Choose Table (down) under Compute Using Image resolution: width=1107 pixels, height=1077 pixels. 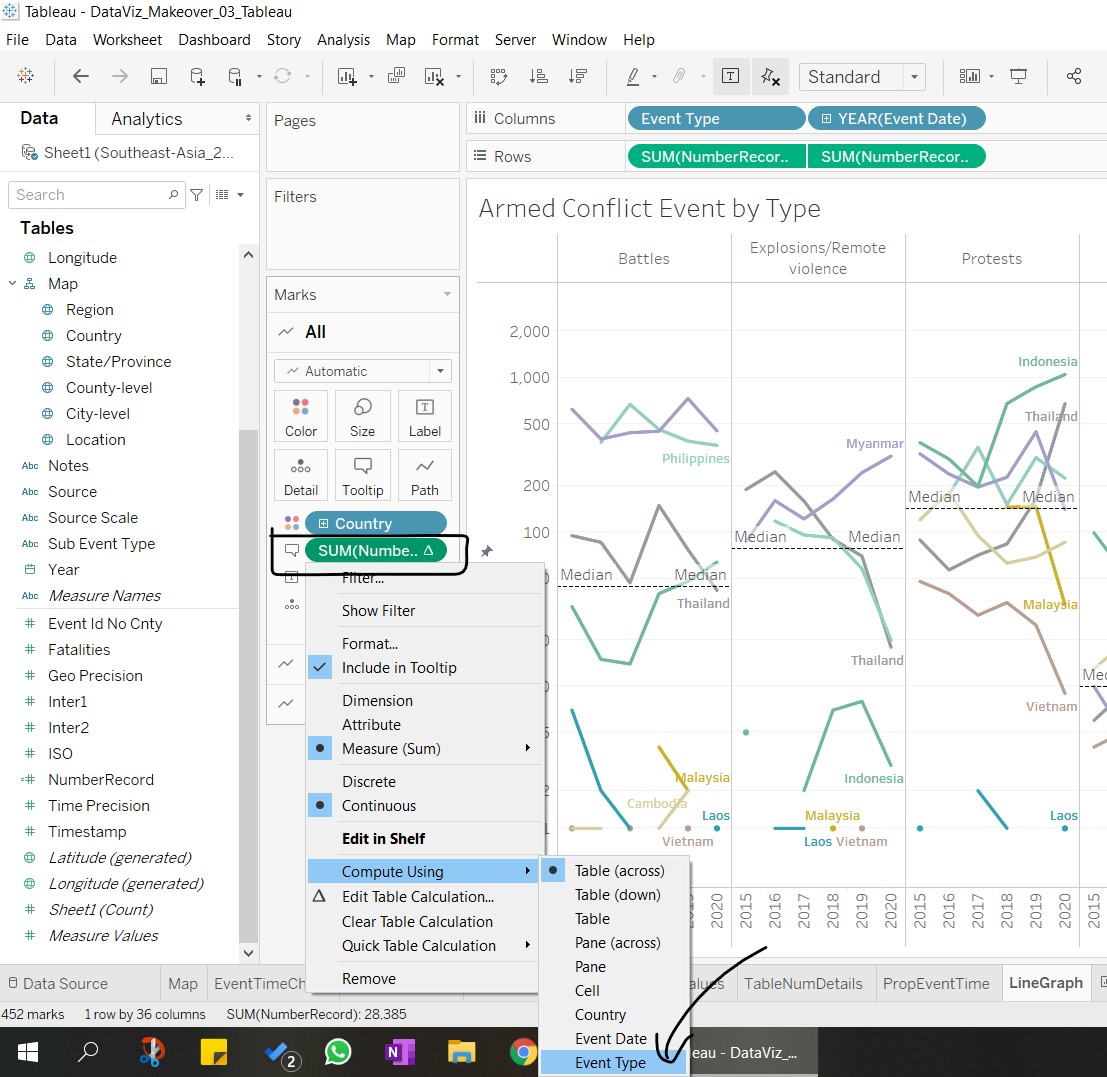tap(617, 895)
